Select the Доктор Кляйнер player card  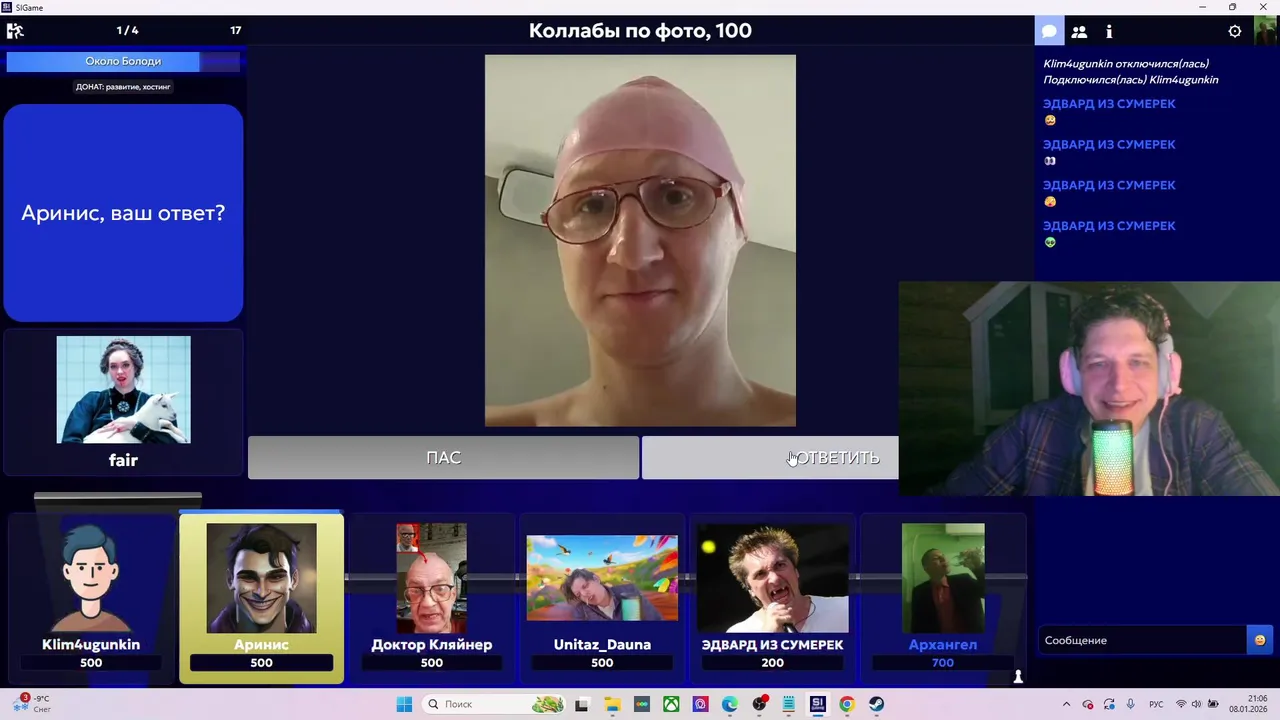(x=432, y=598)
